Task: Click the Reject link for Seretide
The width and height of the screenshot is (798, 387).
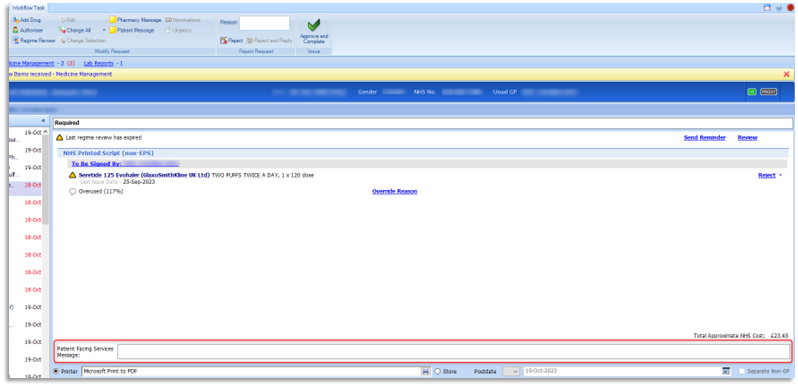Action: pyautogui.click(x=766, y=175)
